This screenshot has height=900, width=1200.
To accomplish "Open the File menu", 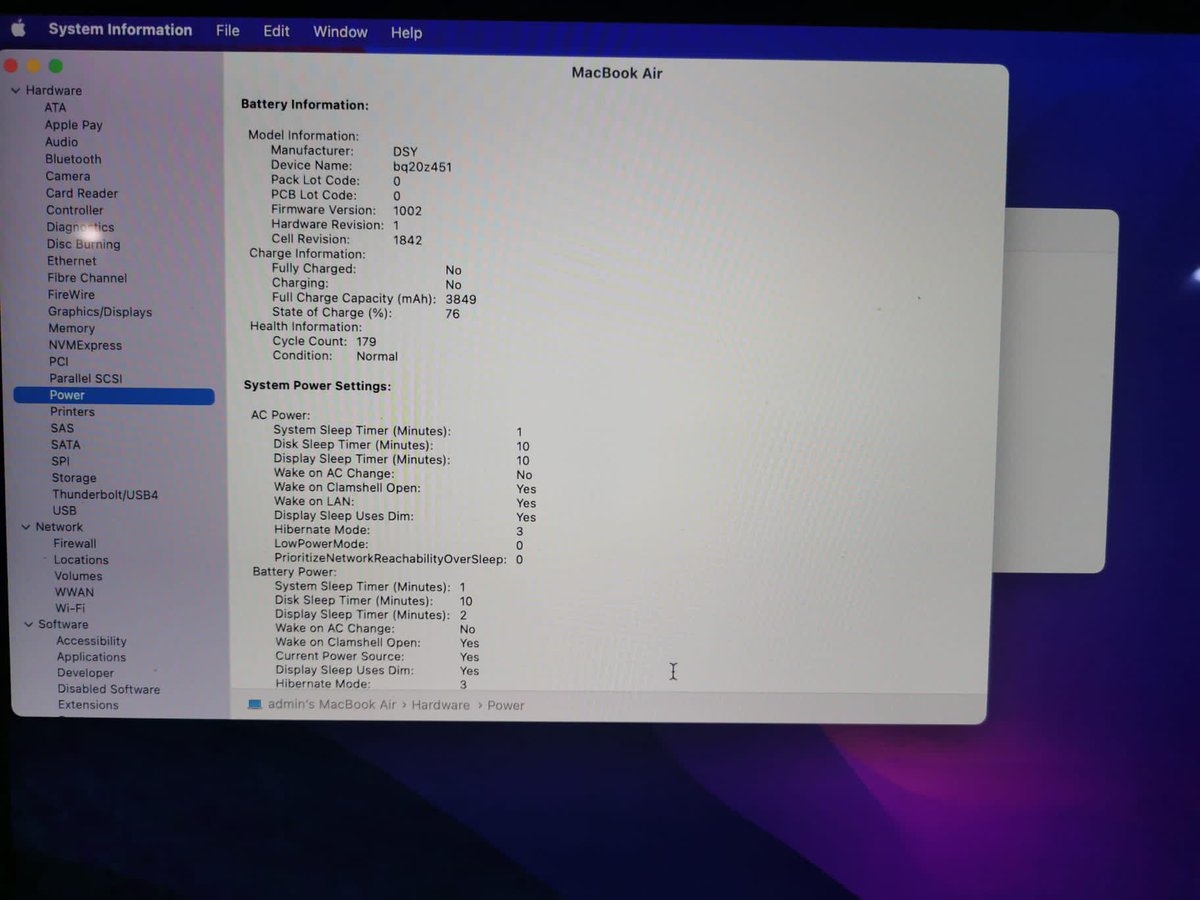I will tap(228, 31).
